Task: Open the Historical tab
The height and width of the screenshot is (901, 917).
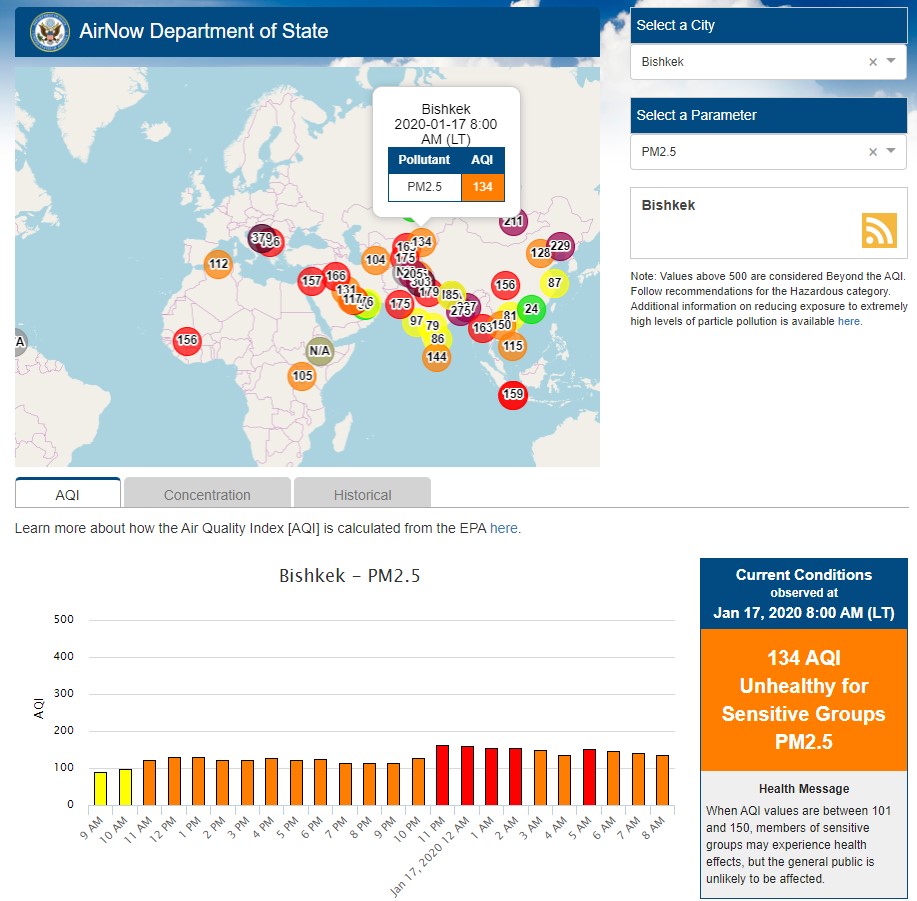Action: coord(362,494)
